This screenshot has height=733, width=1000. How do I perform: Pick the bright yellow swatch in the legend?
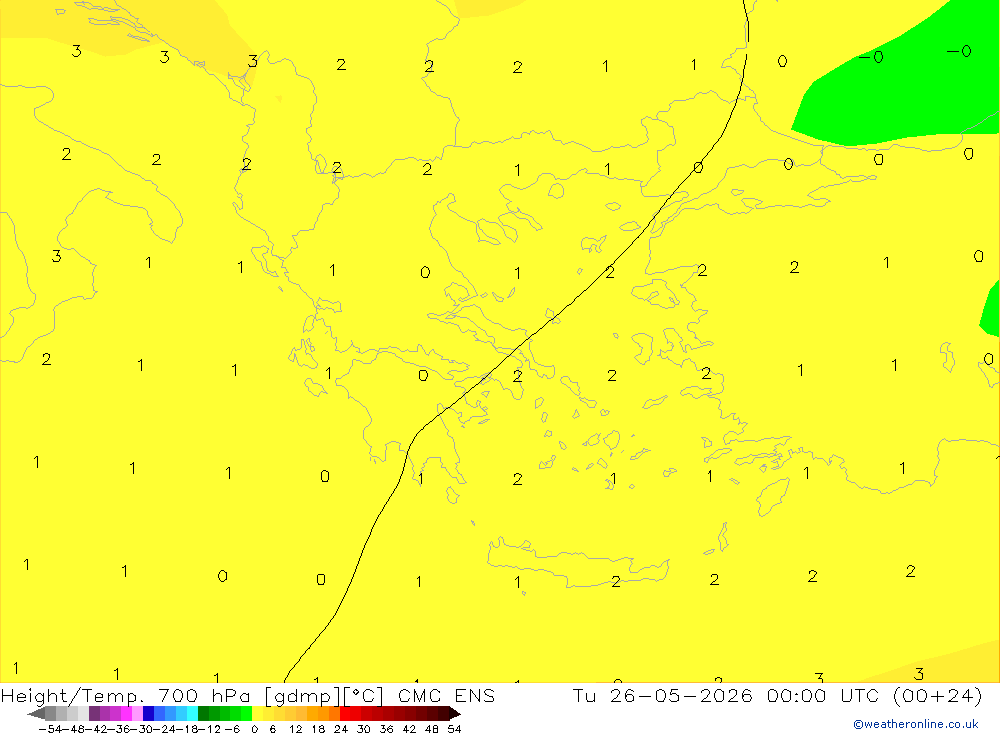pos(258,713)
